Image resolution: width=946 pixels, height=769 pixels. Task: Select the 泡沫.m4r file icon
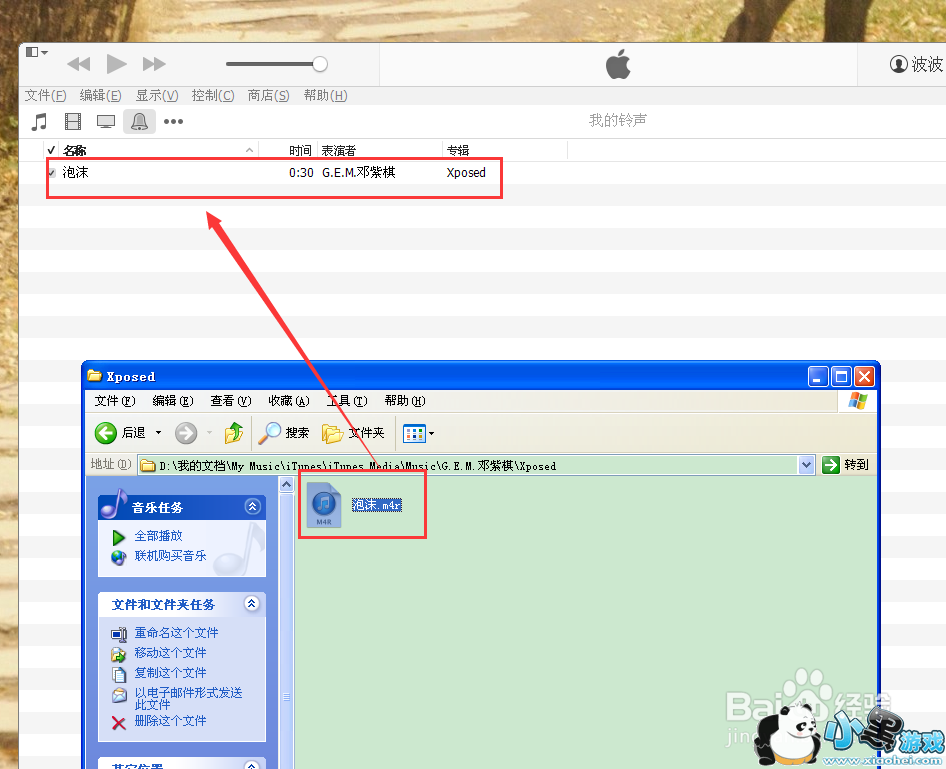(324, 505)
